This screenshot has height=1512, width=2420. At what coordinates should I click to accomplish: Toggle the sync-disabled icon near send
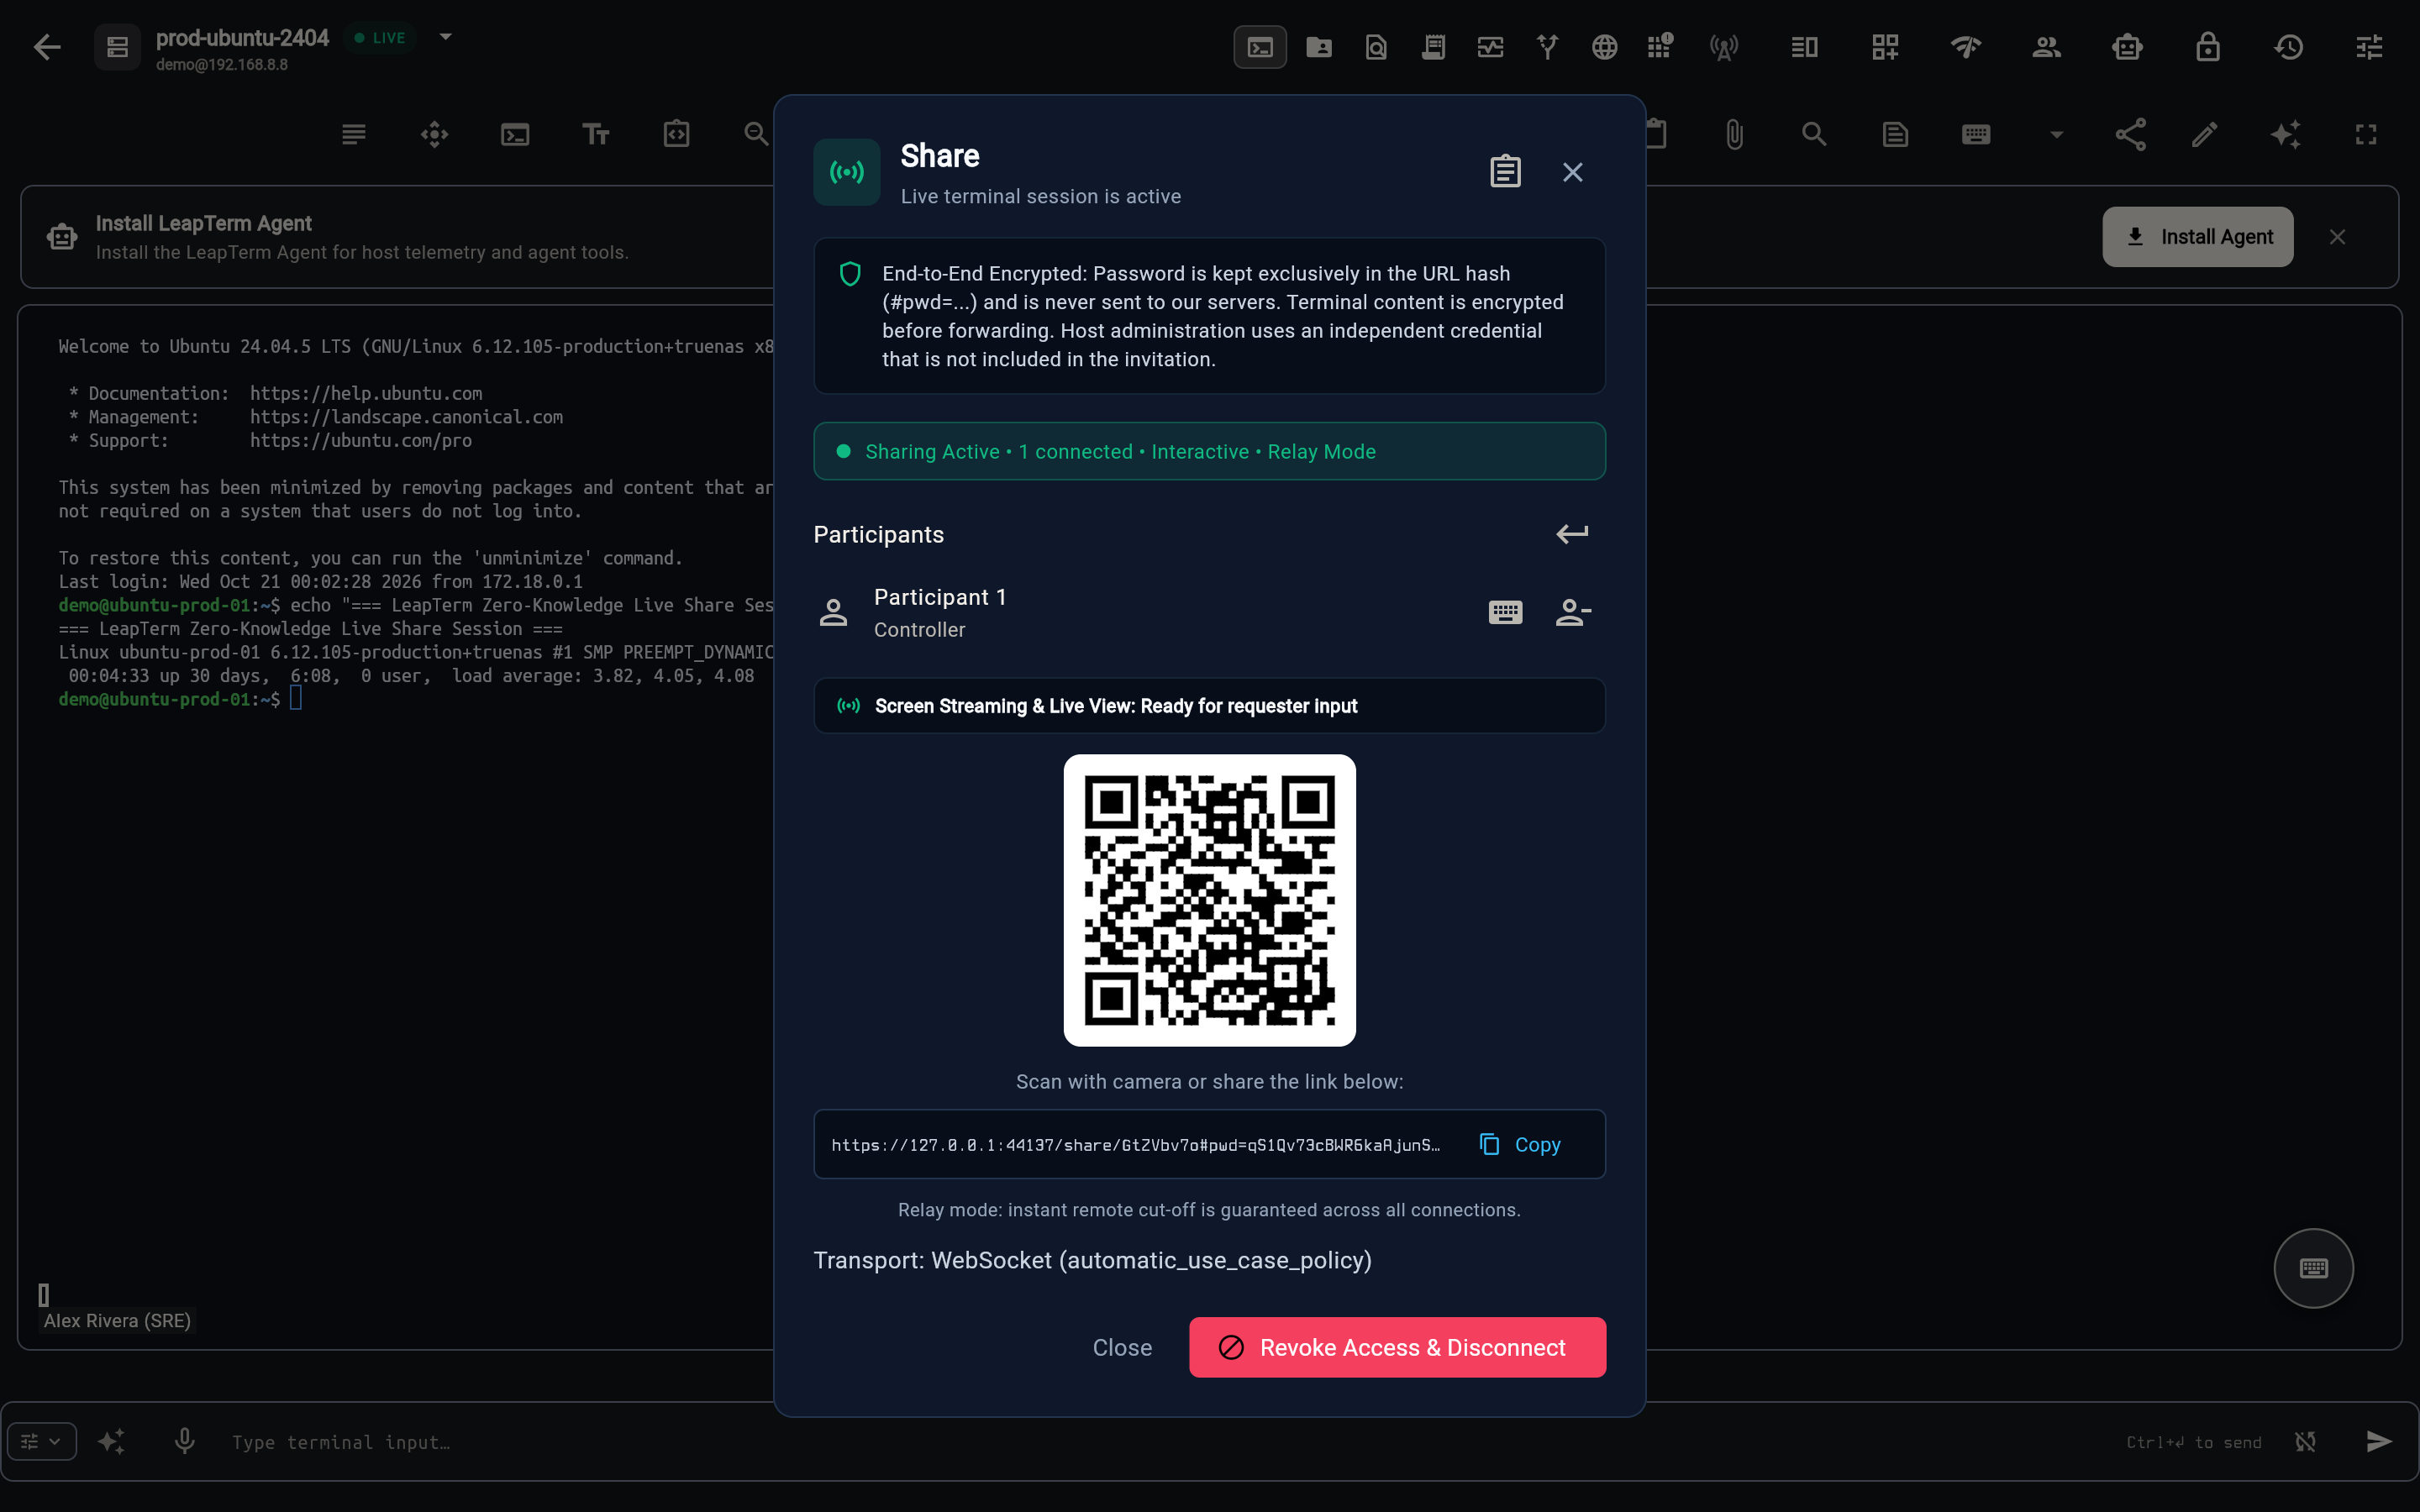[2305, 1441]
